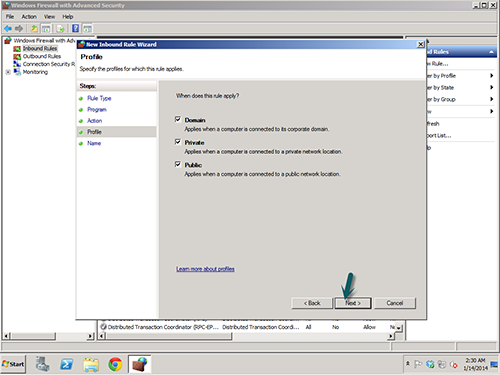
Task: Click the Windows Firewall root node icon
Action: [8, 41]
